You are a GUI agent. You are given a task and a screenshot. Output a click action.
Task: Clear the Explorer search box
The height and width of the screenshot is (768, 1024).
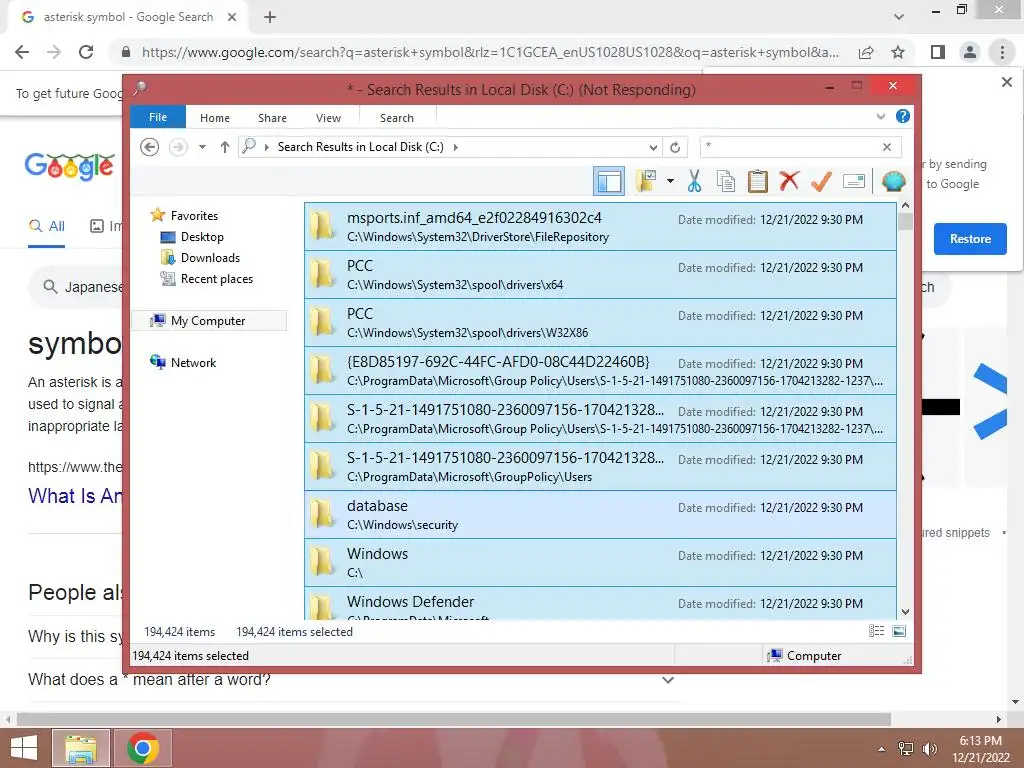tap(887, 147)
